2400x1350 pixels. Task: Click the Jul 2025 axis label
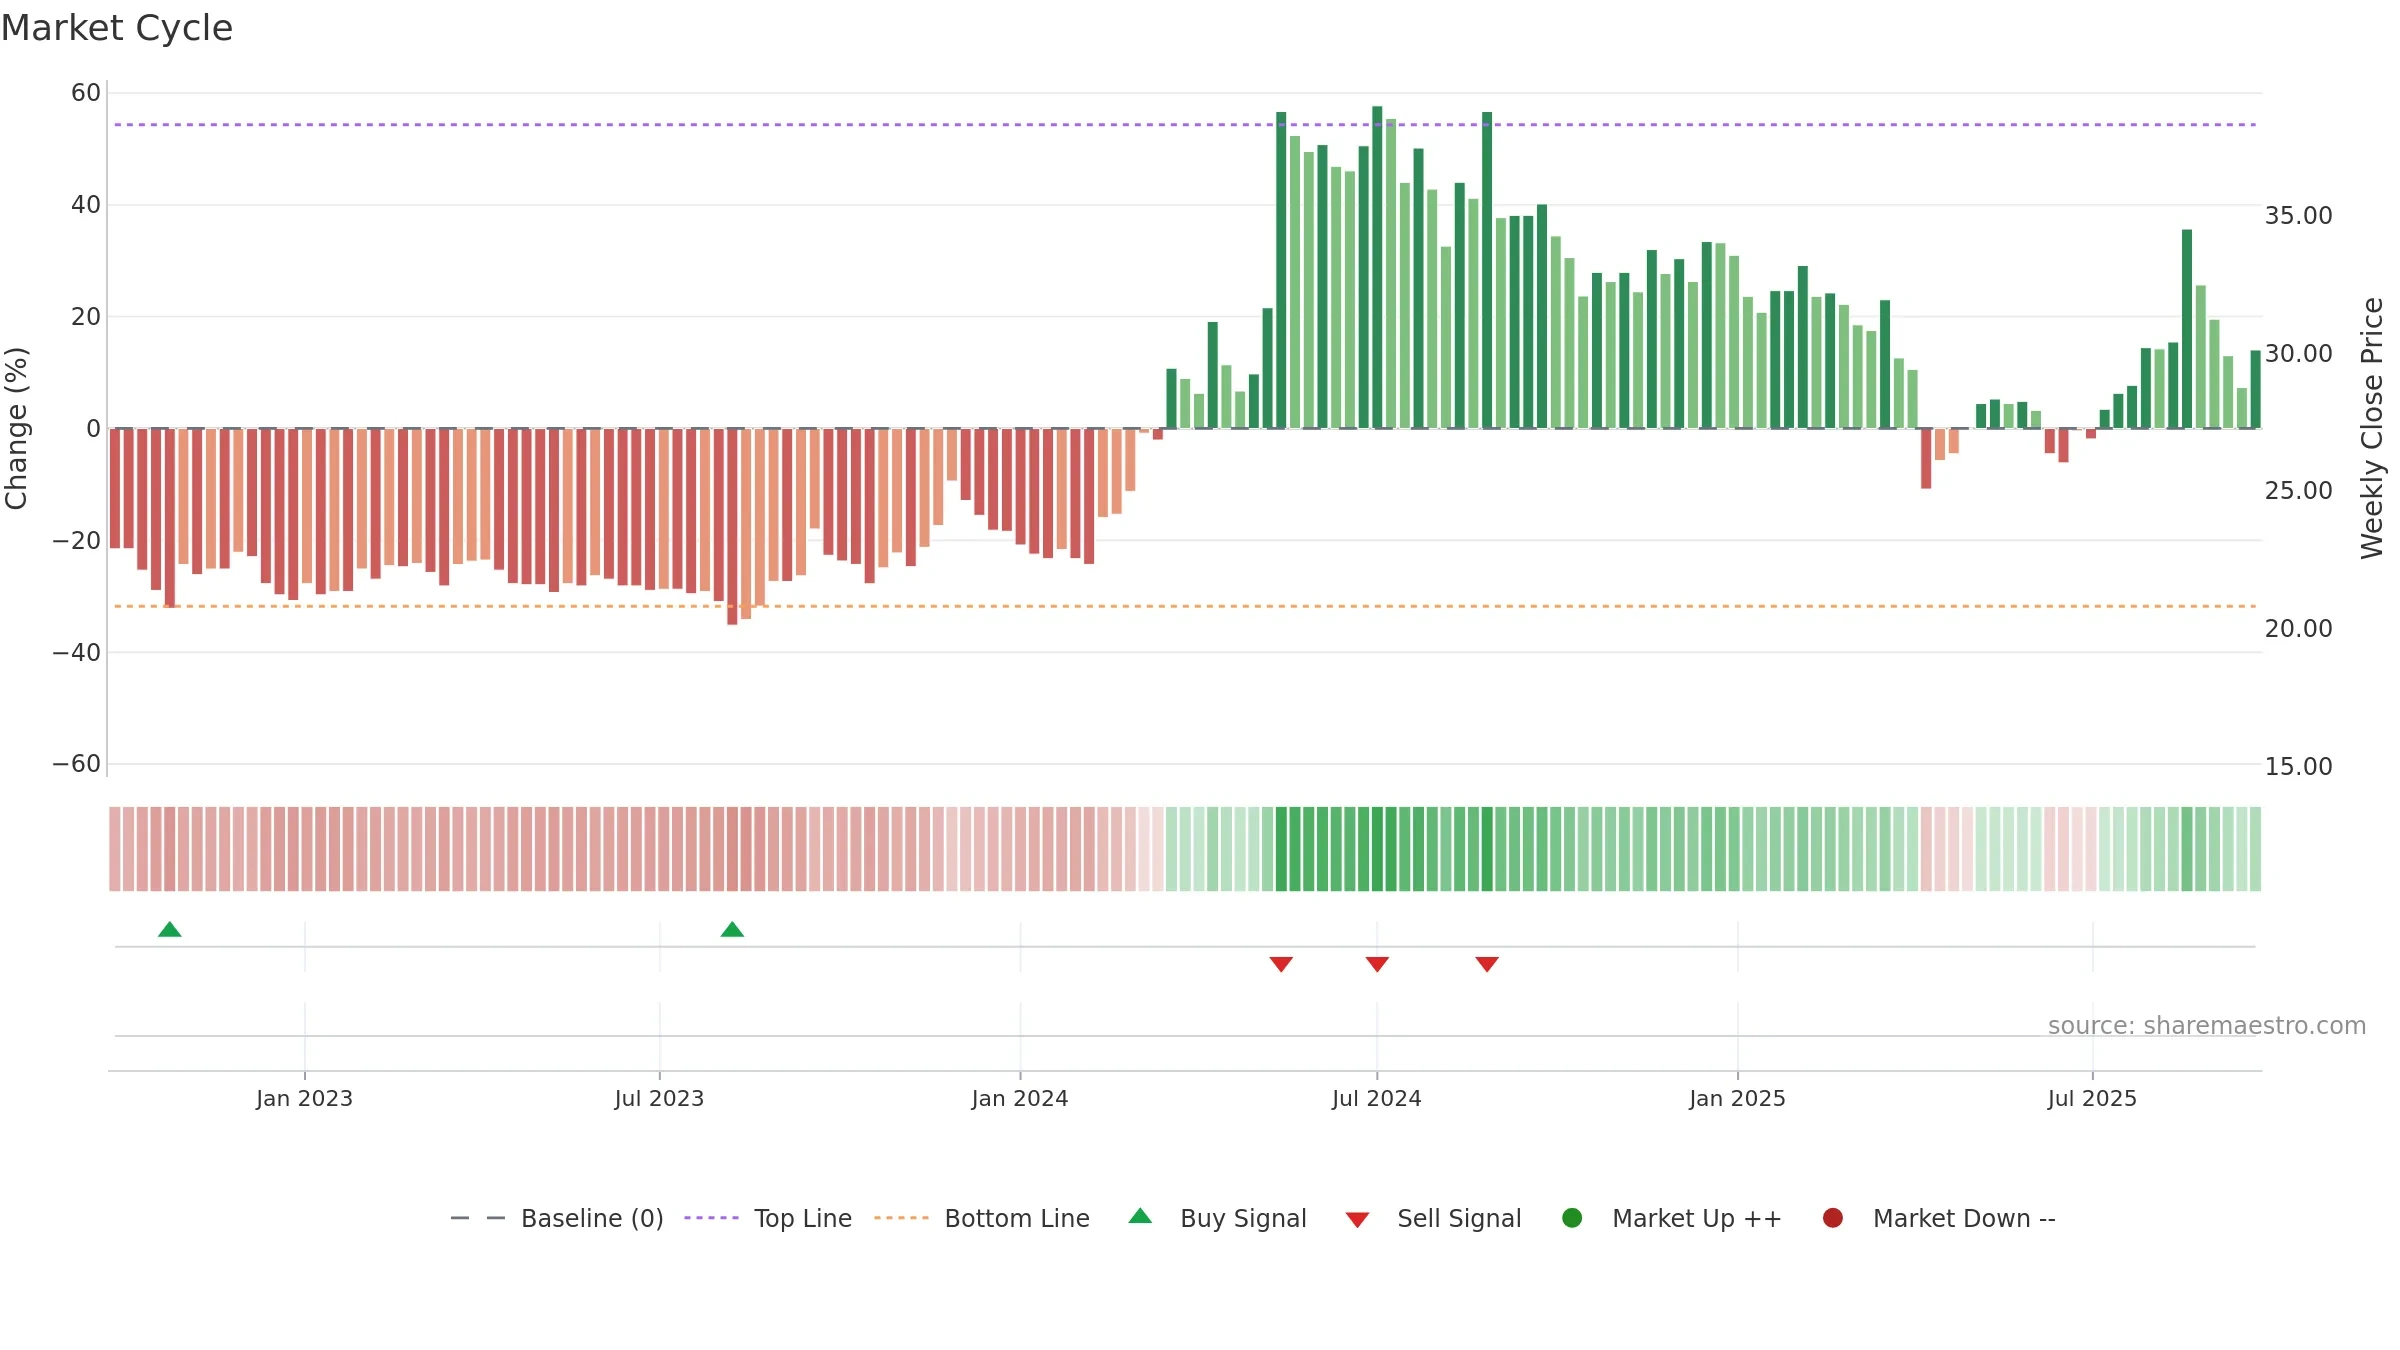pos(2092,1099)
